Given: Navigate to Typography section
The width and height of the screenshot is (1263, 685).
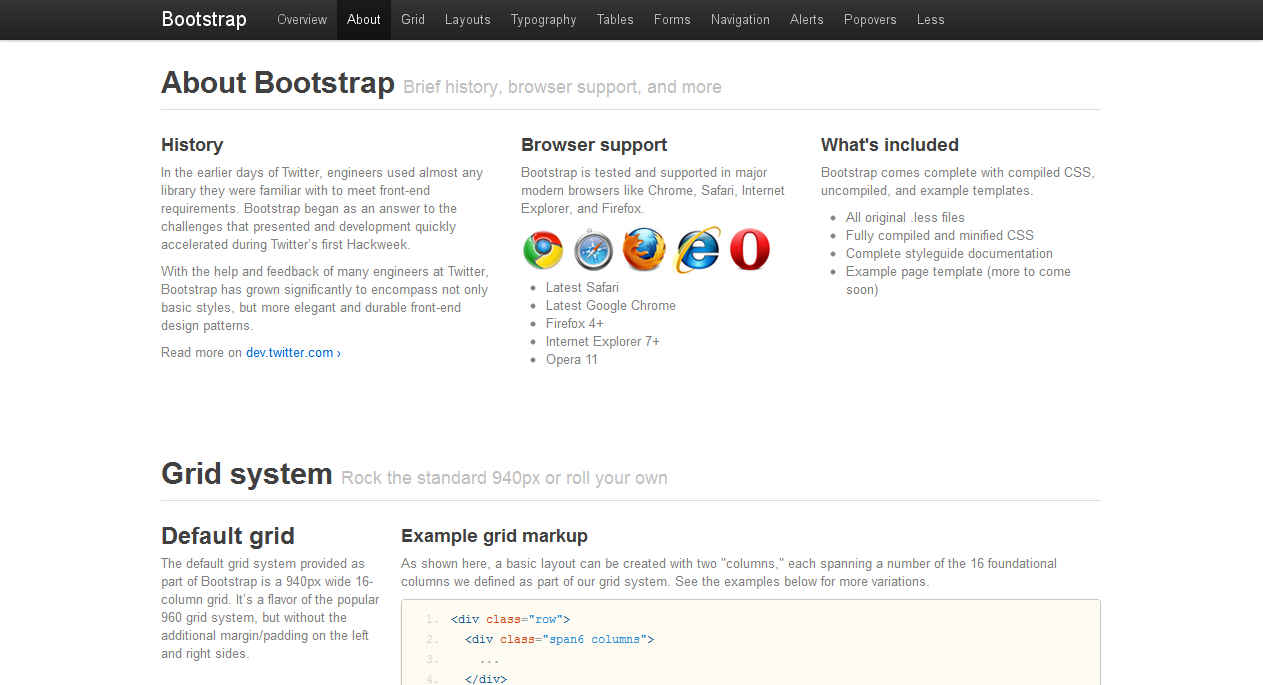Looking at the screenshot, I should click(x=543, y=19).
